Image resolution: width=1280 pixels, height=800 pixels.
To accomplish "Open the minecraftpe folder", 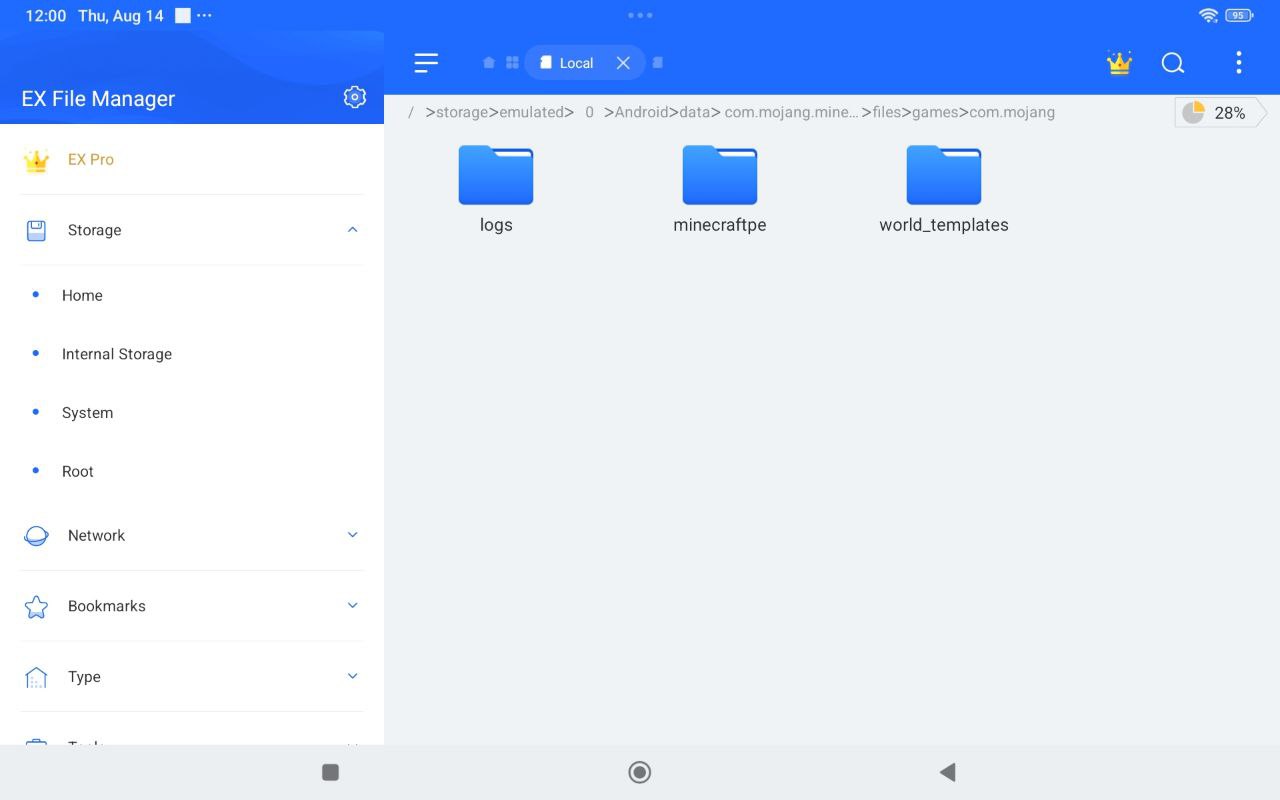I will (720, 188).
